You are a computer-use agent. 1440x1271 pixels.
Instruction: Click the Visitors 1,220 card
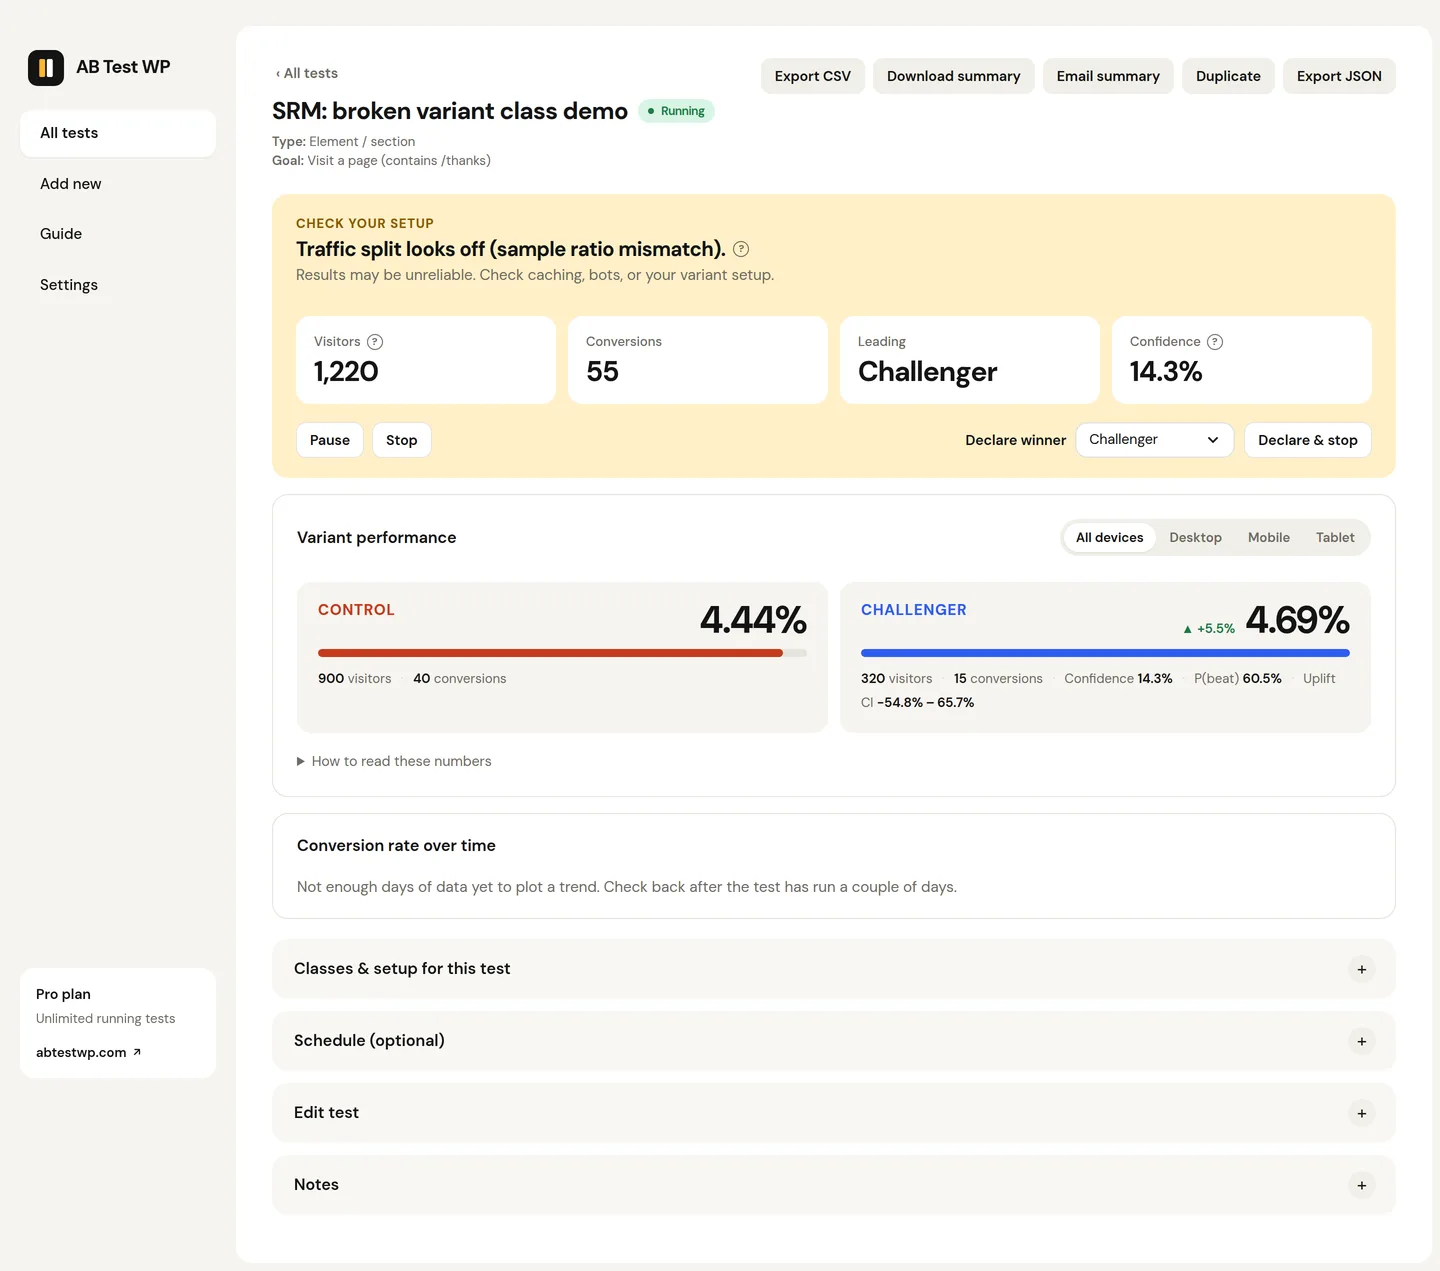coord(426,360)
